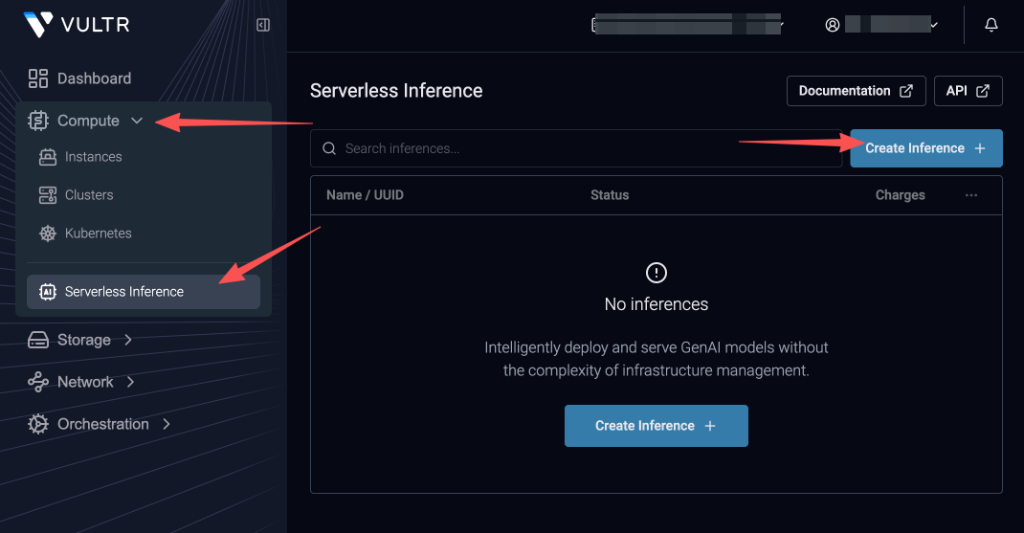This screenshot has width=1024, height=533.
Task: Sort by Charges column
Action: pos(900,195)
